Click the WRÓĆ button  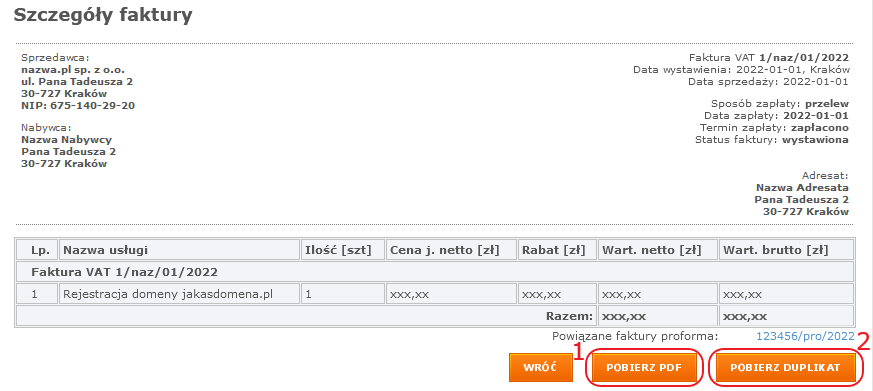pyautogui.click(x=541, y=368)
